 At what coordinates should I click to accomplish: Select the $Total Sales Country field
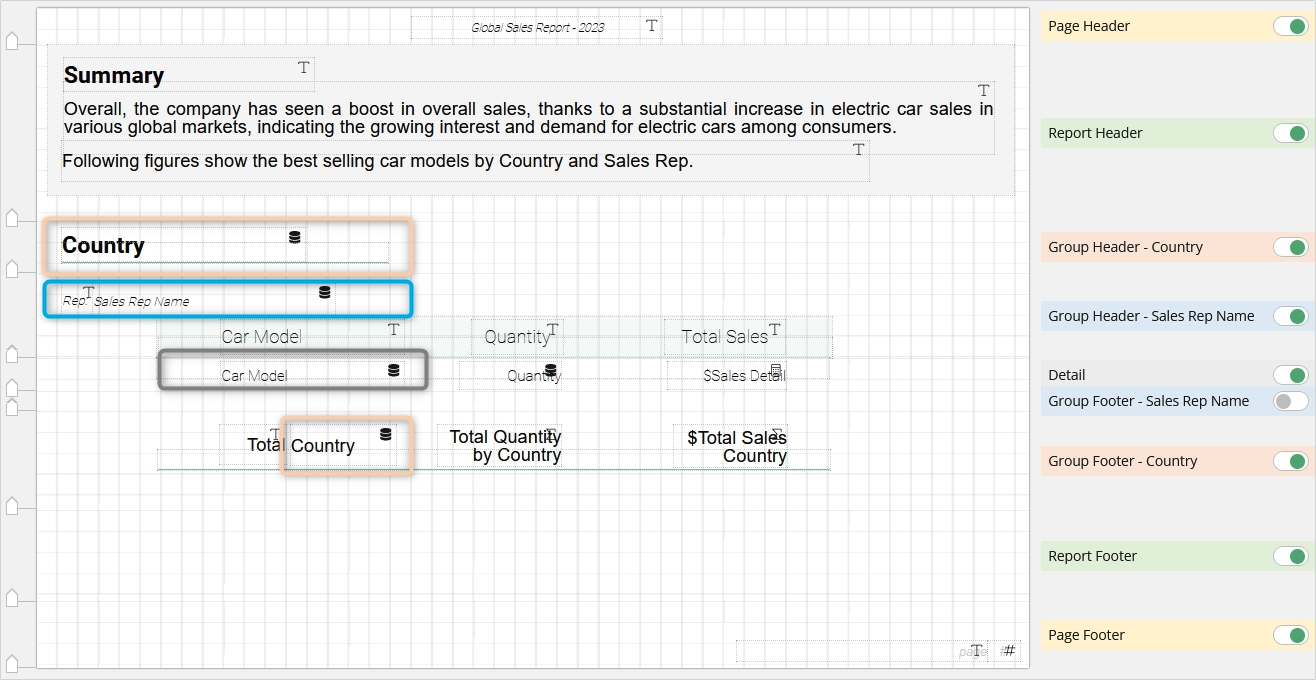click(x=730, y=446)
